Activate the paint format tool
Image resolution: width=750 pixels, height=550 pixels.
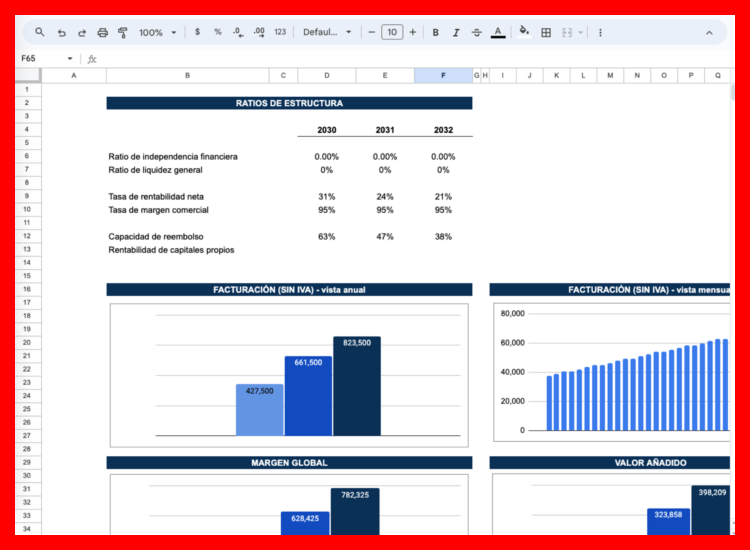[x=123, y=33]
